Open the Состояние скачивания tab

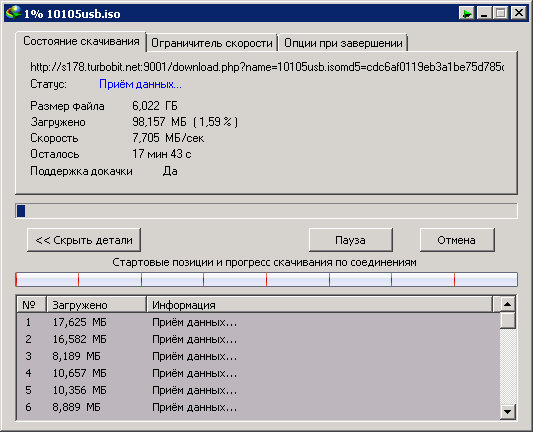[x=81, y=41]
